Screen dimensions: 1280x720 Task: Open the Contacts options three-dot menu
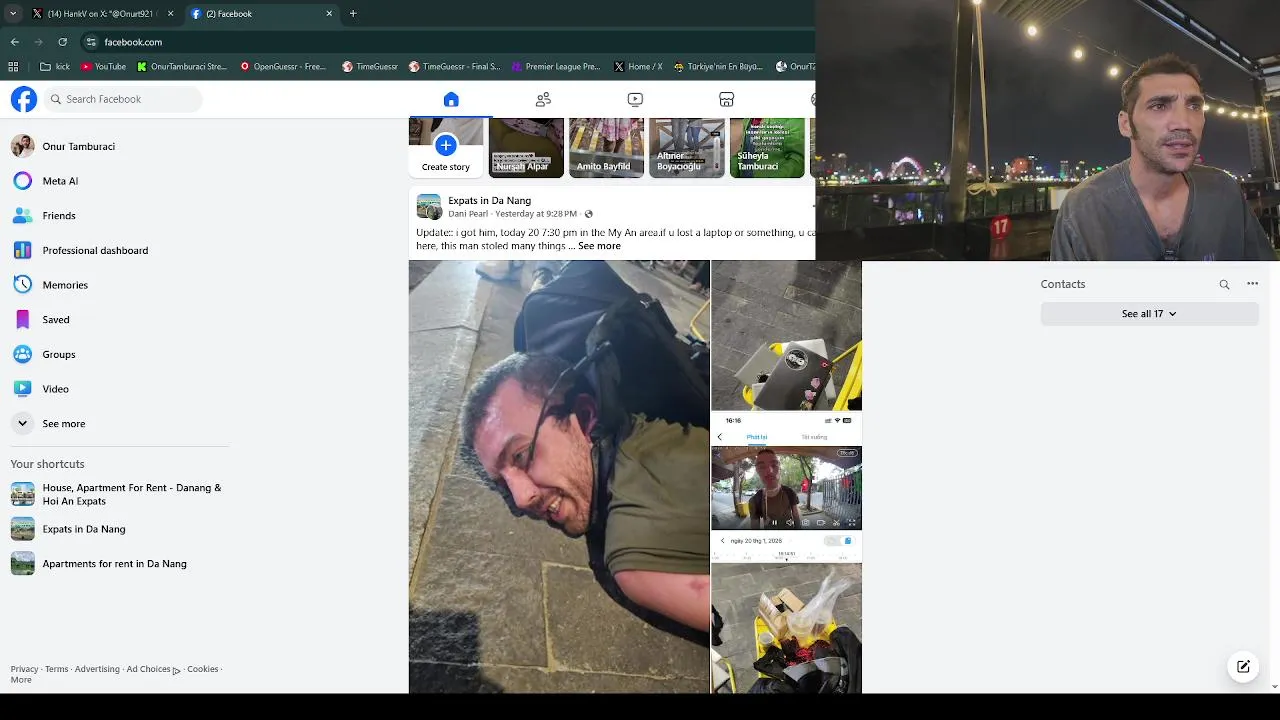click(x=1252, y=284)
